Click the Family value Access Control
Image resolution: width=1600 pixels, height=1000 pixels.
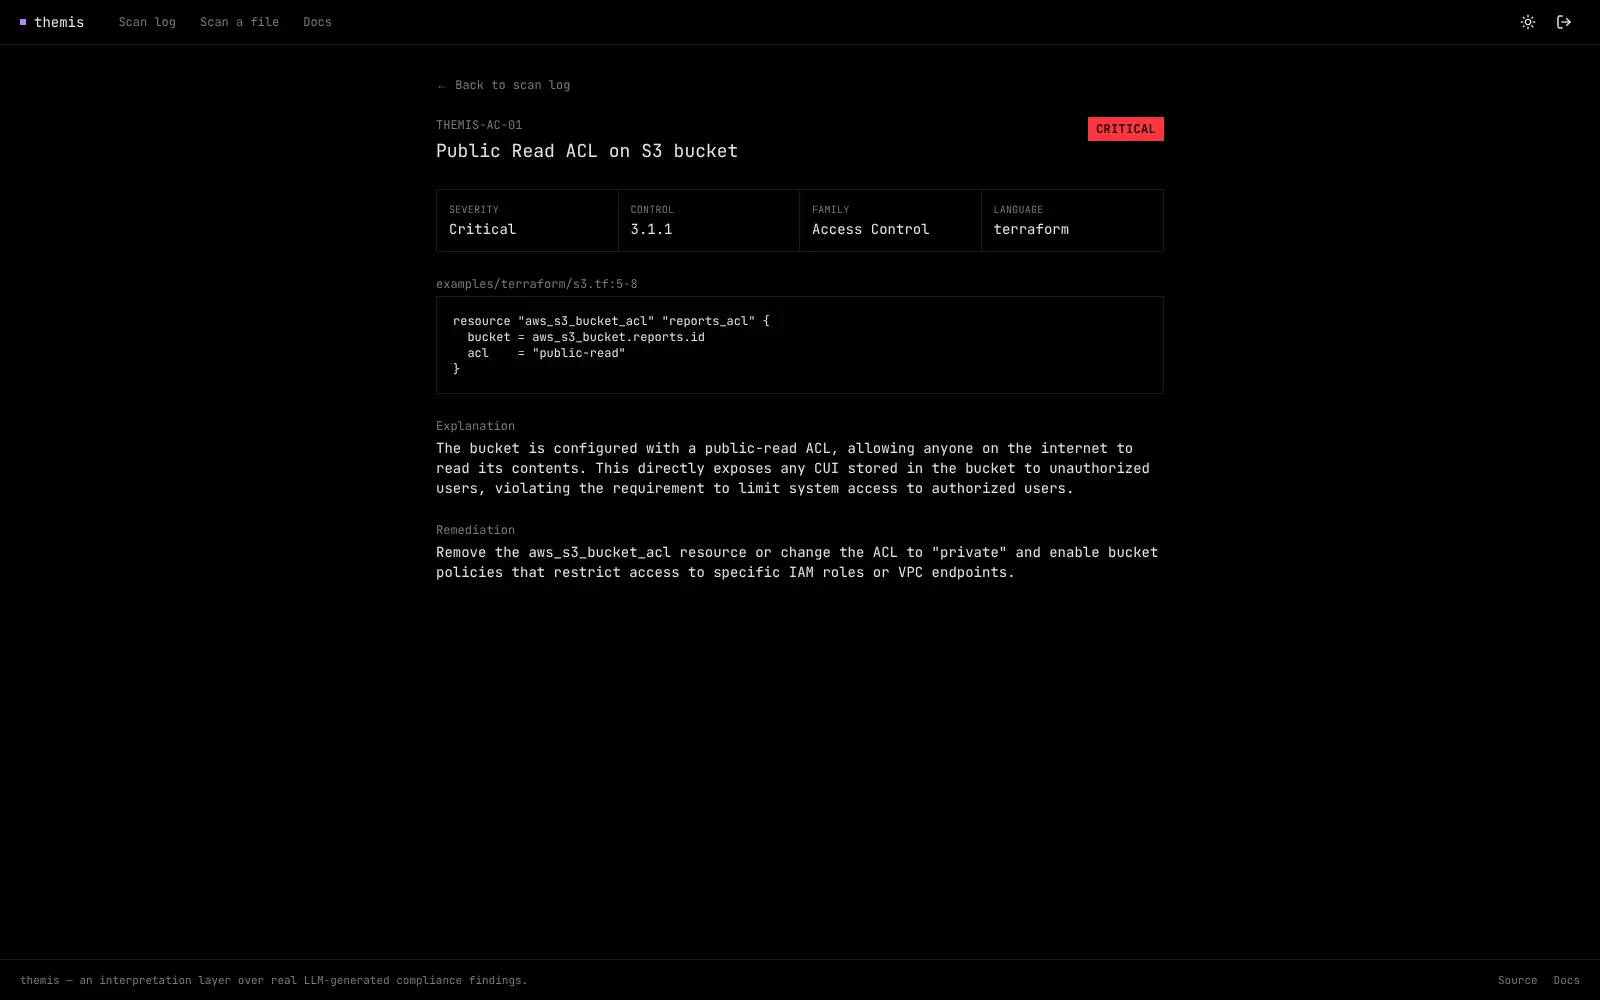point(870,229)
